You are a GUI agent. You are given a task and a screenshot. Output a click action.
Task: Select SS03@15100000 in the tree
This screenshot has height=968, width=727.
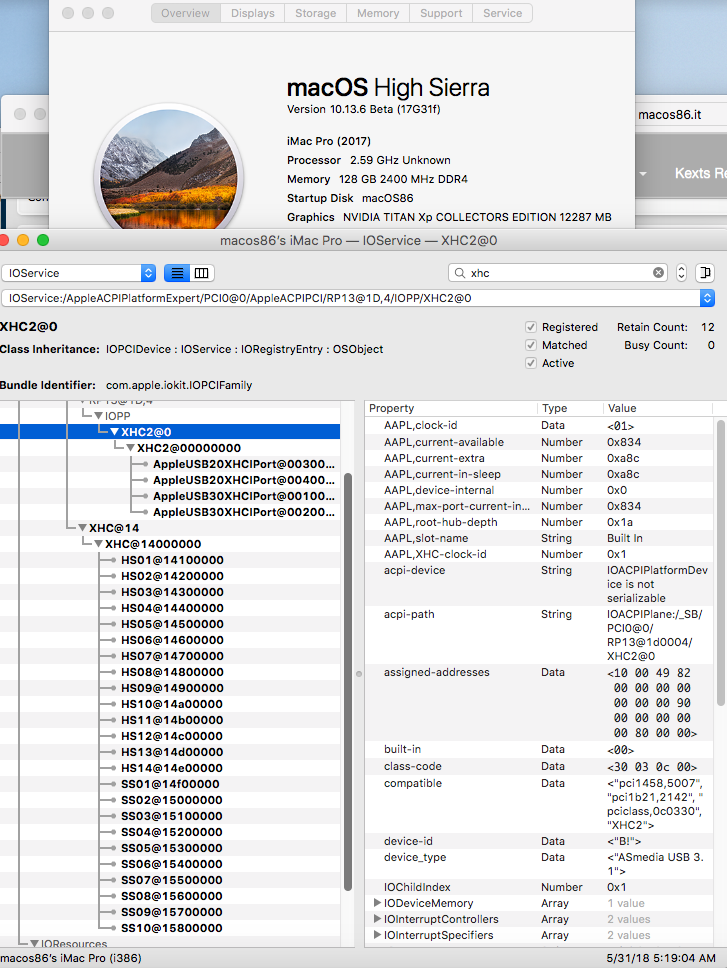172,816
